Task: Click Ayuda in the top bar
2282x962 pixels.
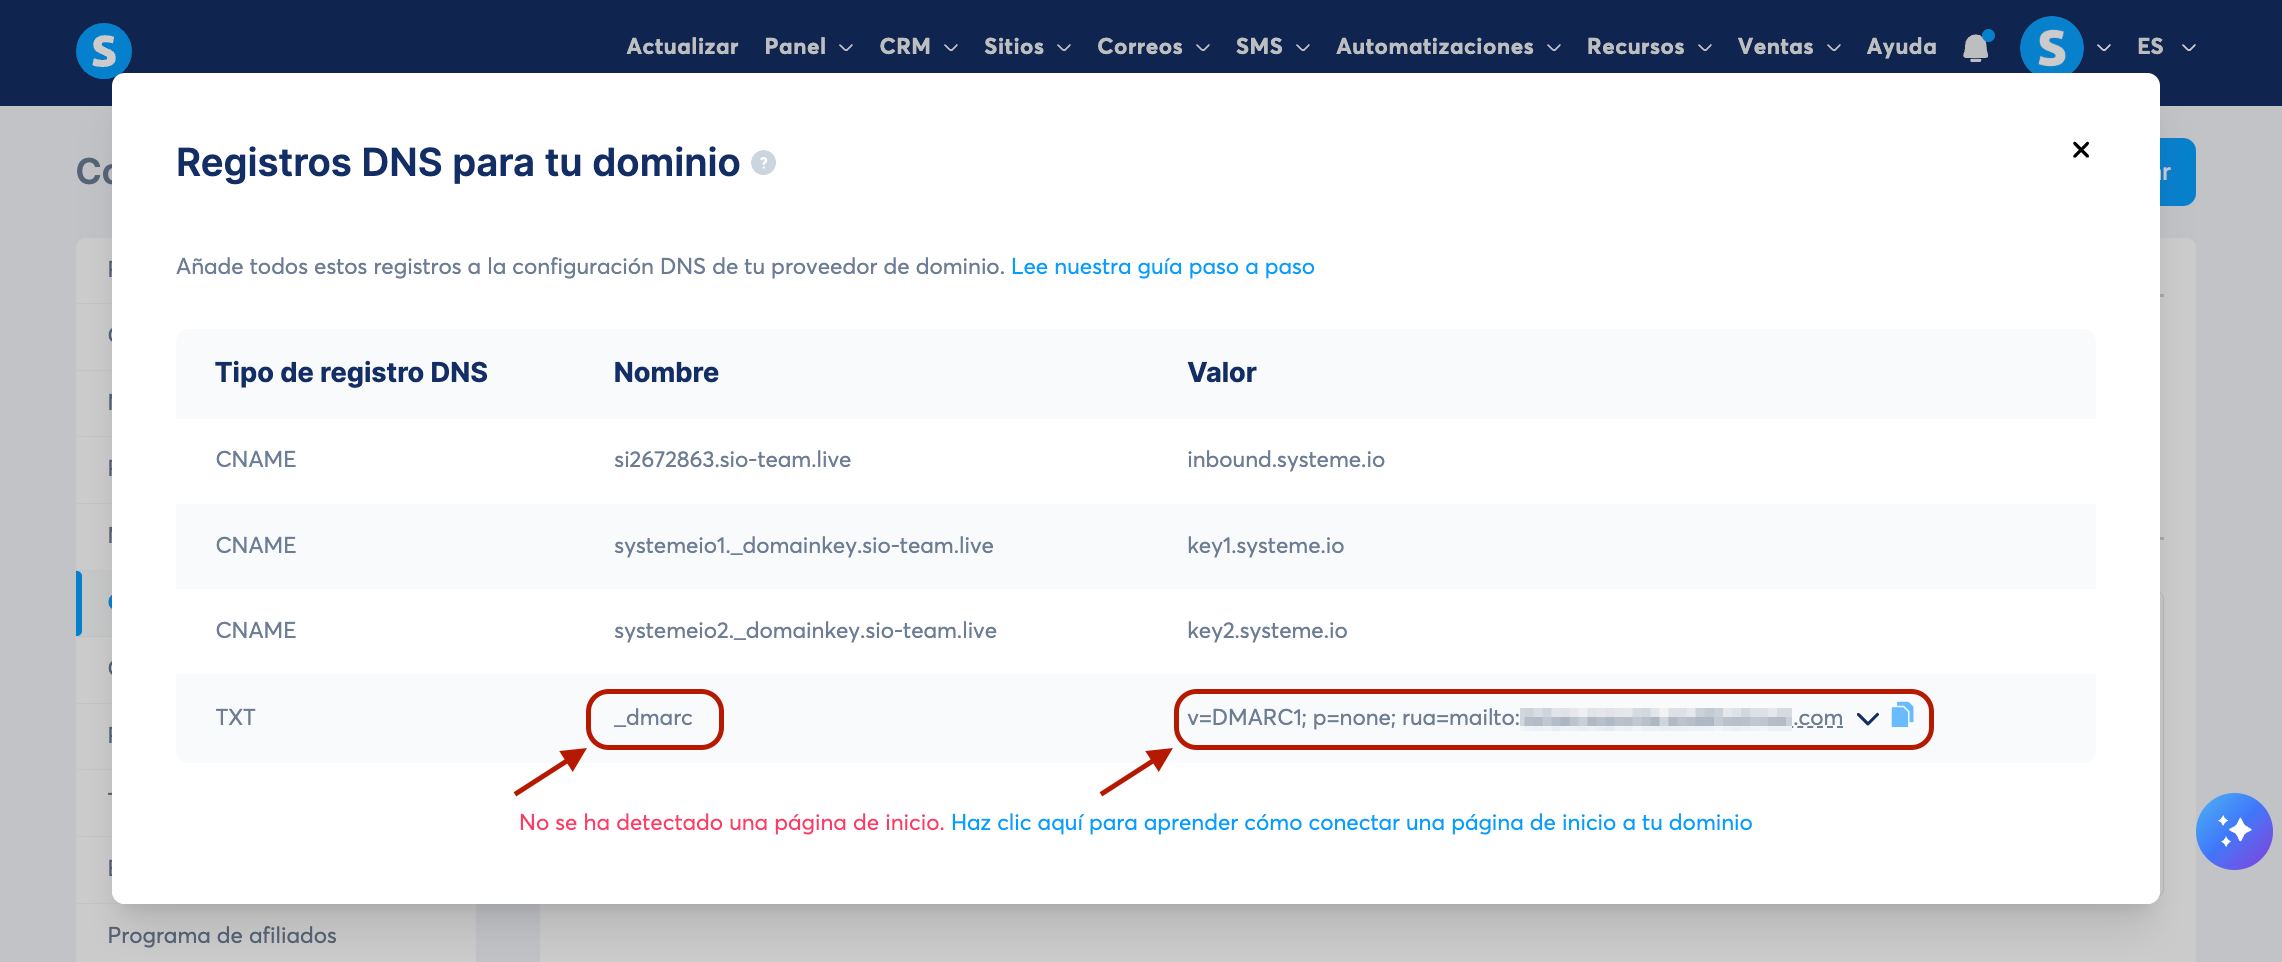Action: pos(1901,47)
